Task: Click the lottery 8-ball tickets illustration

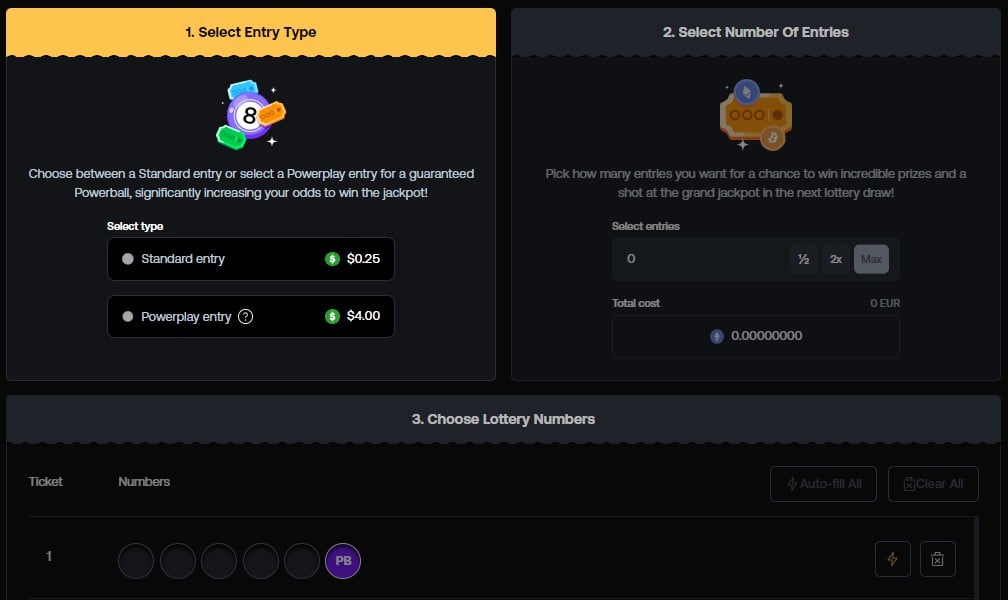Action: (251, 115)
